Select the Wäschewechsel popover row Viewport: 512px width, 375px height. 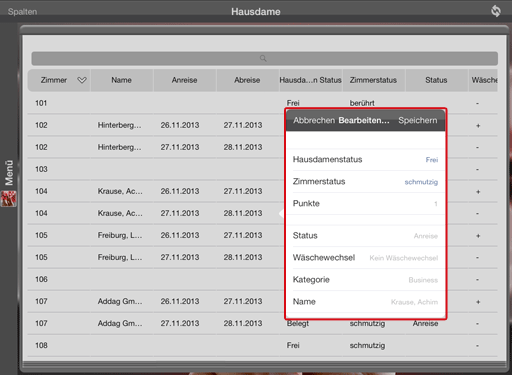[x=365, y=258]
